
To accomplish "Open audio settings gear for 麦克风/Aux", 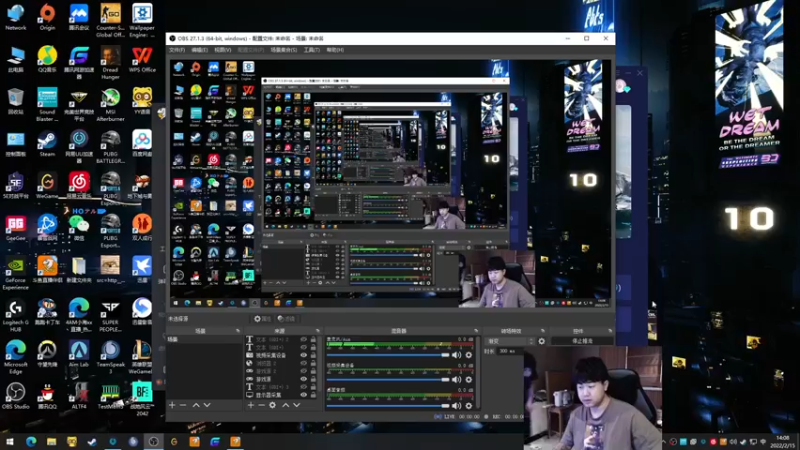I will click(x=469, y=355).
